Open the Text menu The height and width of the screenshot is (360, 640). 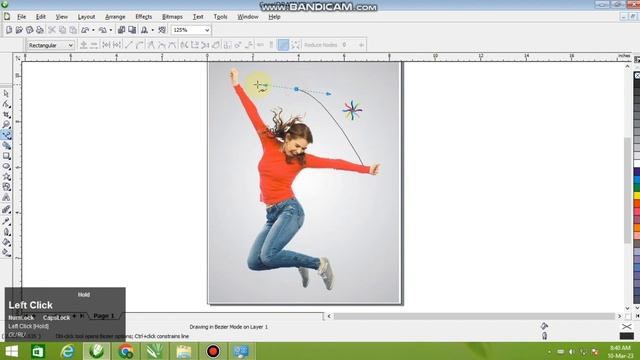coord(198,17)
